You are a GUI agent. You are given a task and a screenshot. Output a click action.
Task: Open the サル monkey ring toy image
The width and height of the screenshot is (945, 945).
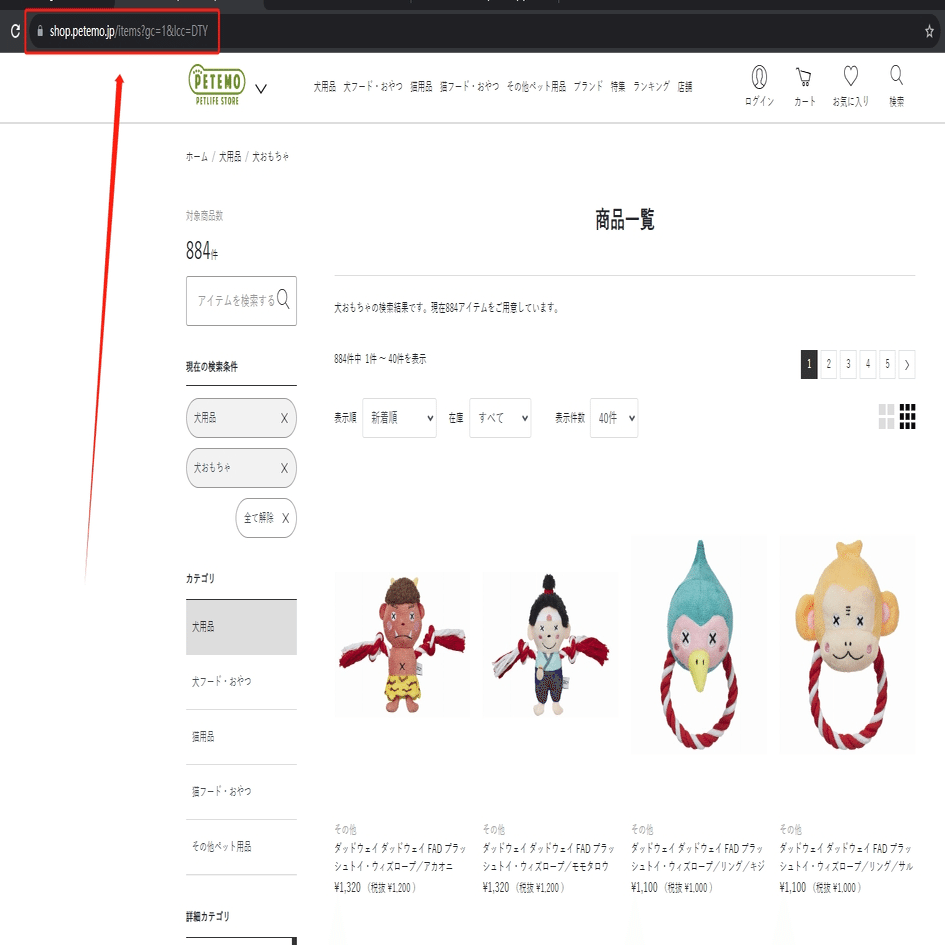847,644
